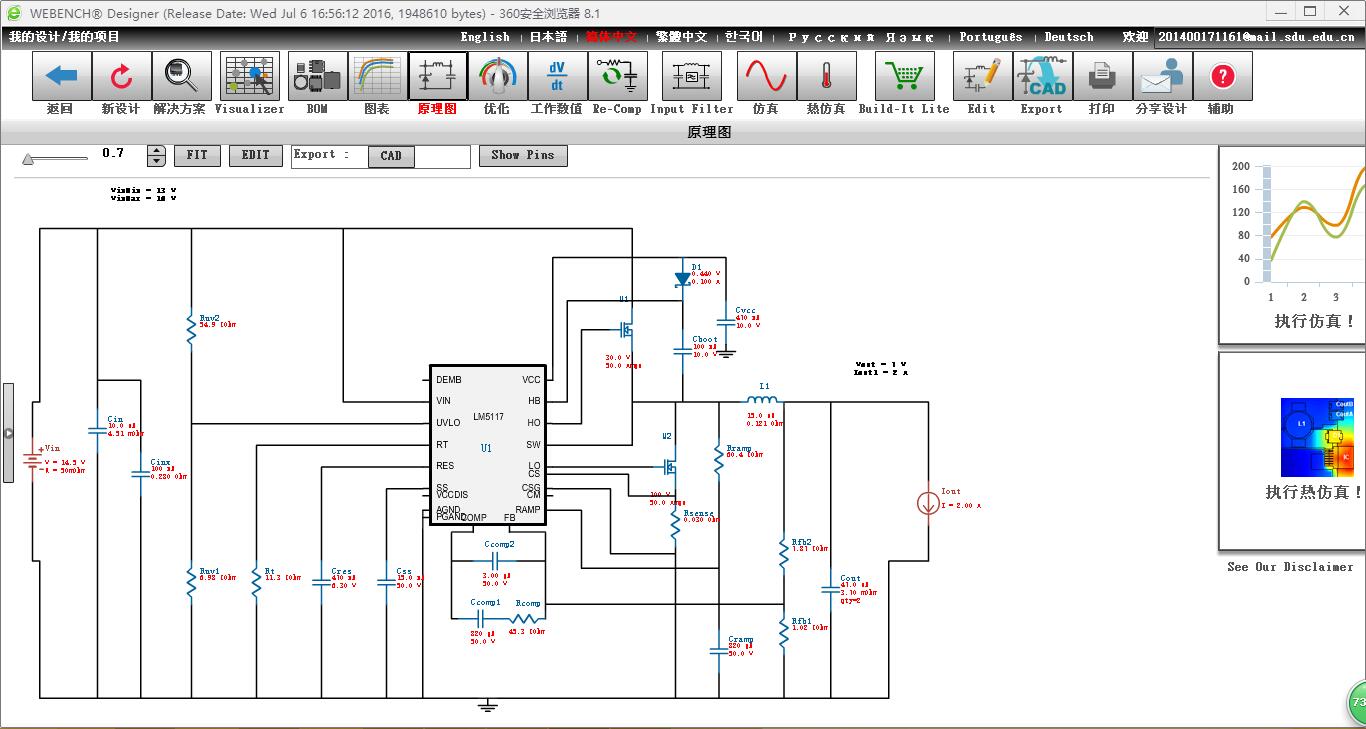Open Build-It Lite shopping cart
1366x729 pixels.
click(904, 76)
